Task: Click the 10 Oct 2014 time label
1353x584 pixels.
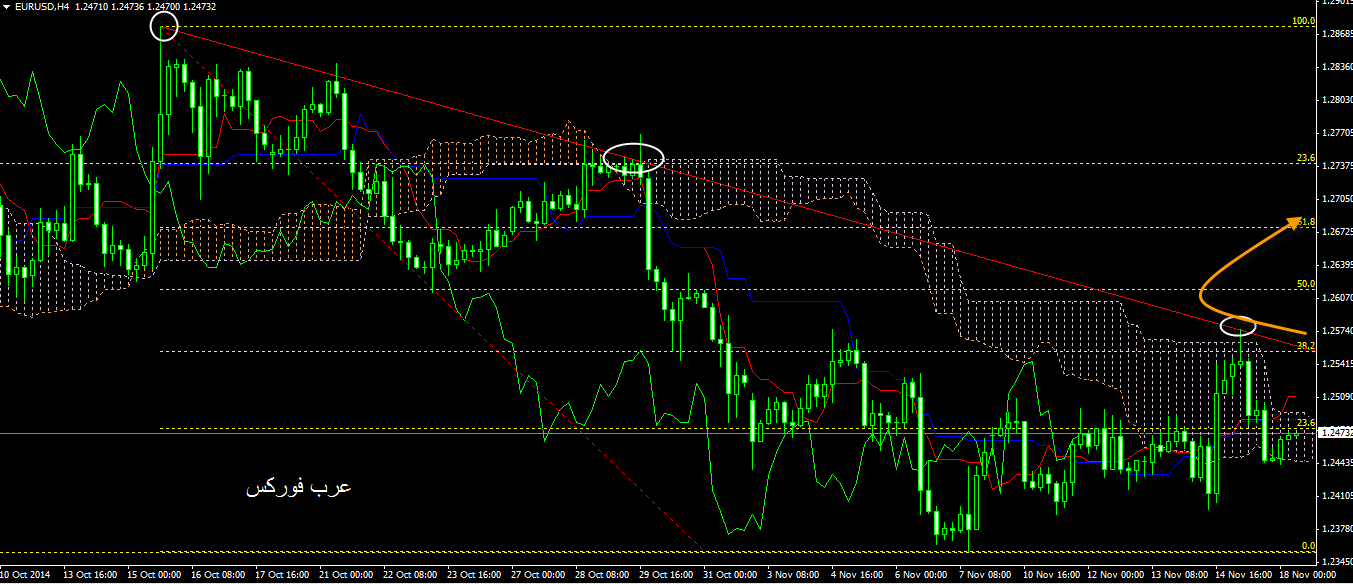Action: [x=23, y=576]
